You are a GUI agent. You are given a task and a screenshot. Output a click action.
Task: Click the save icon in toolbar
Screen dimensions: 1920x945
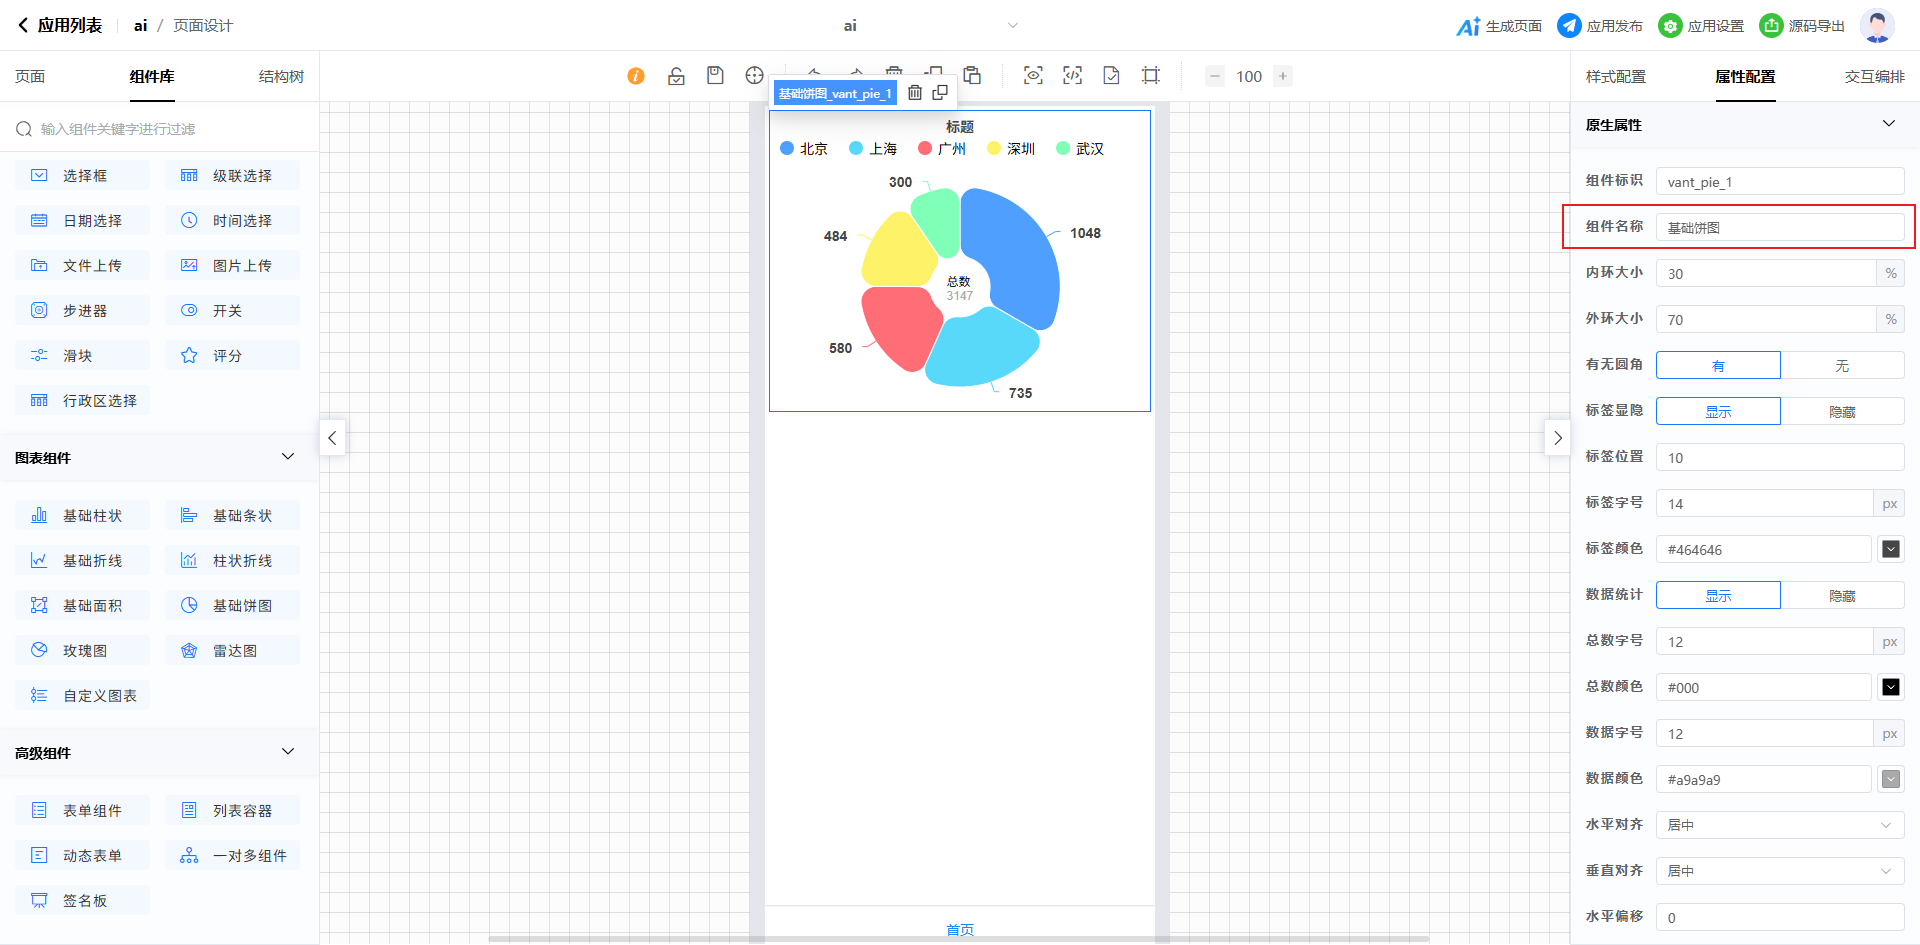click(x=715, y=76)
